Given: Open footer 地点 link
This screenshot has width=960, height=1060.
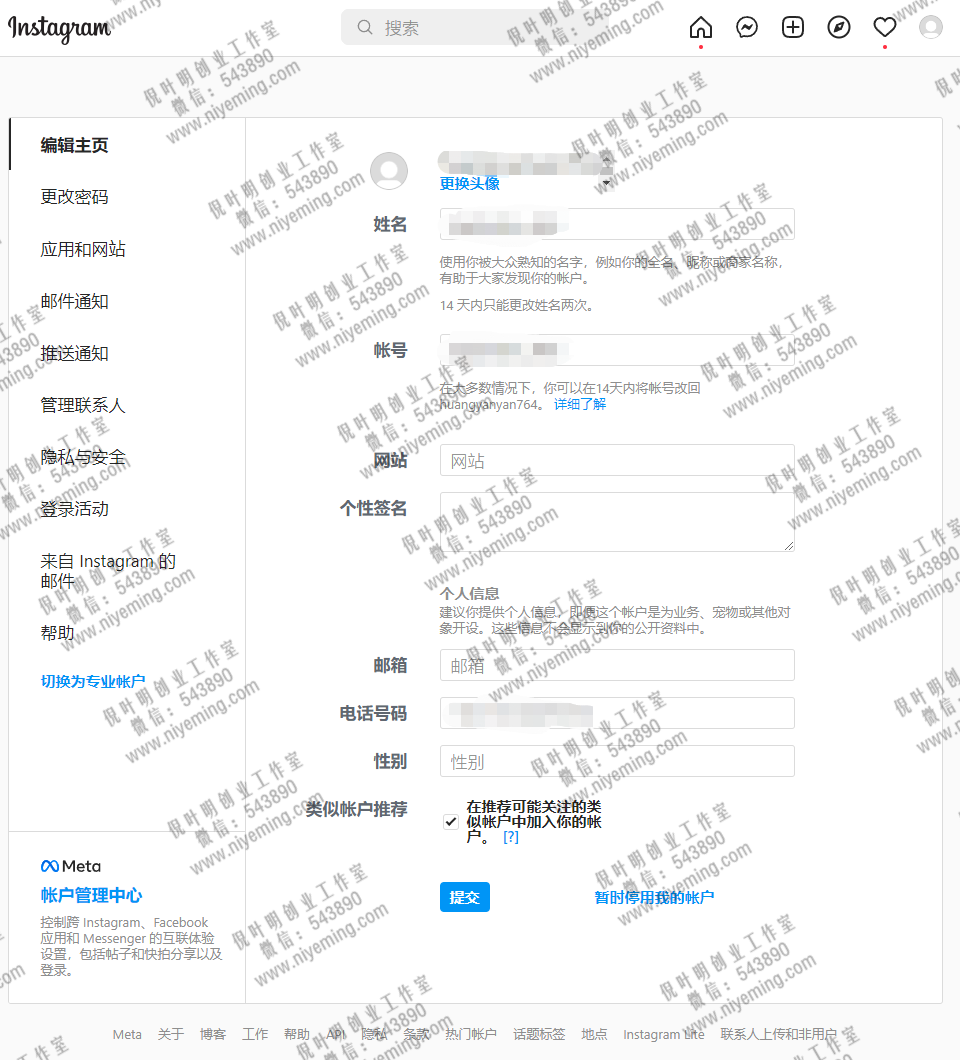Looking at the screenshot, I should pos(594,1034).
